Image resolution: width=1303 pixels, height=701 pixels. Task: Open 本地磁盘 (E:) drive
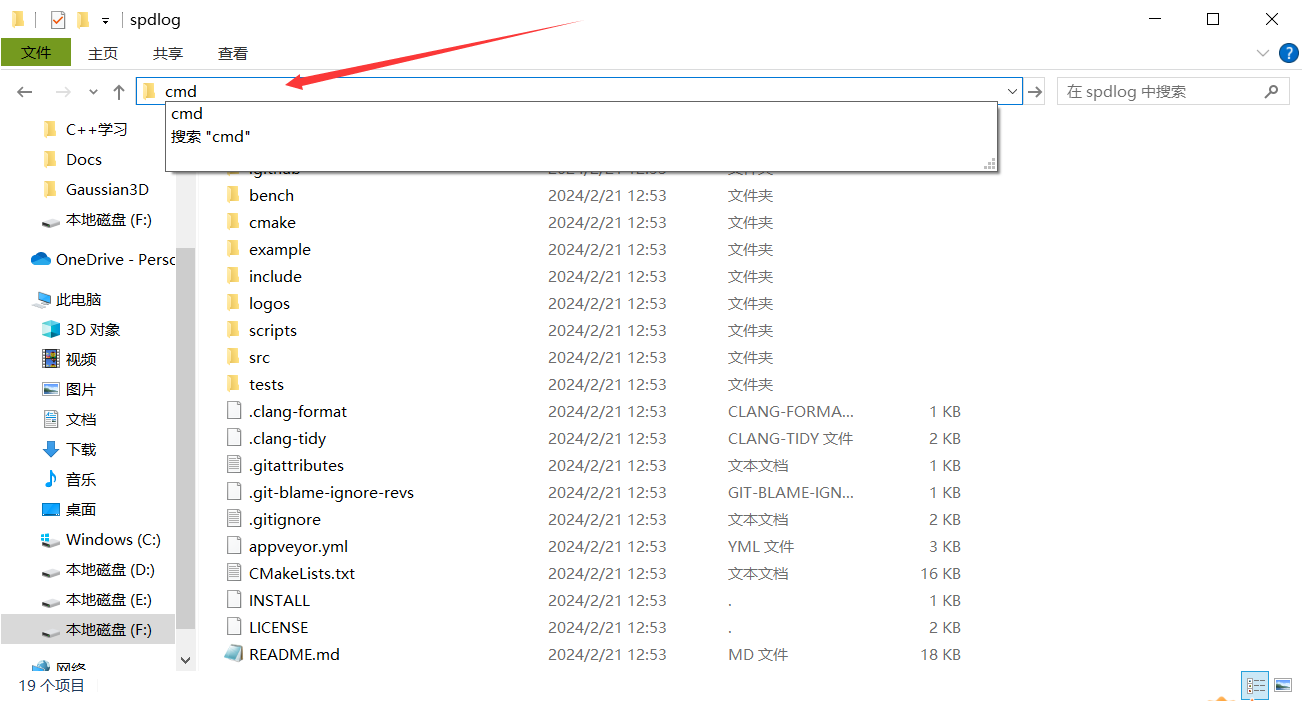[109, 600]
